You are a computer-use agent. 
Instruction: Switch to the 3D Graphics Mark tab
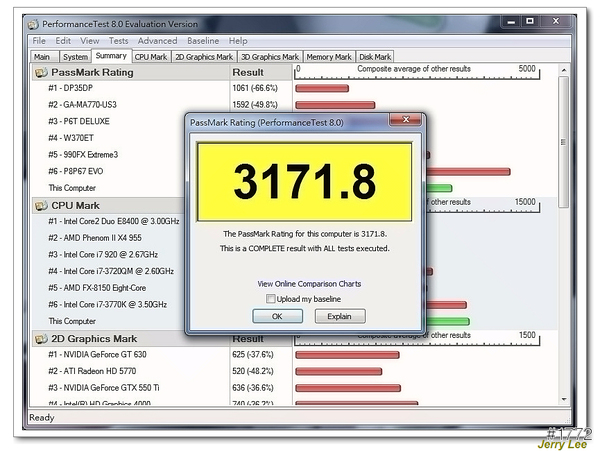coord(270,57)
